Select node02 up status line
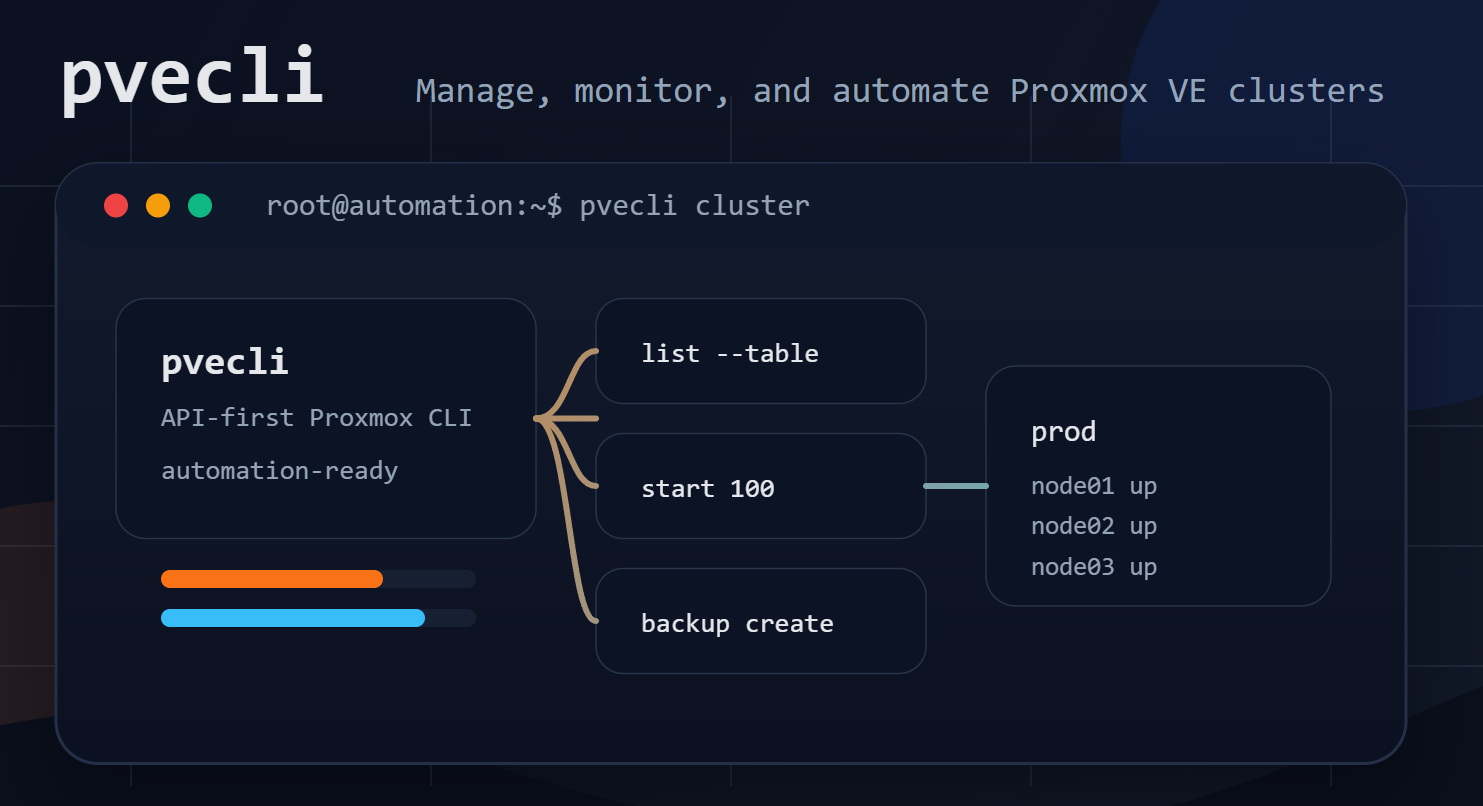 1094,527
